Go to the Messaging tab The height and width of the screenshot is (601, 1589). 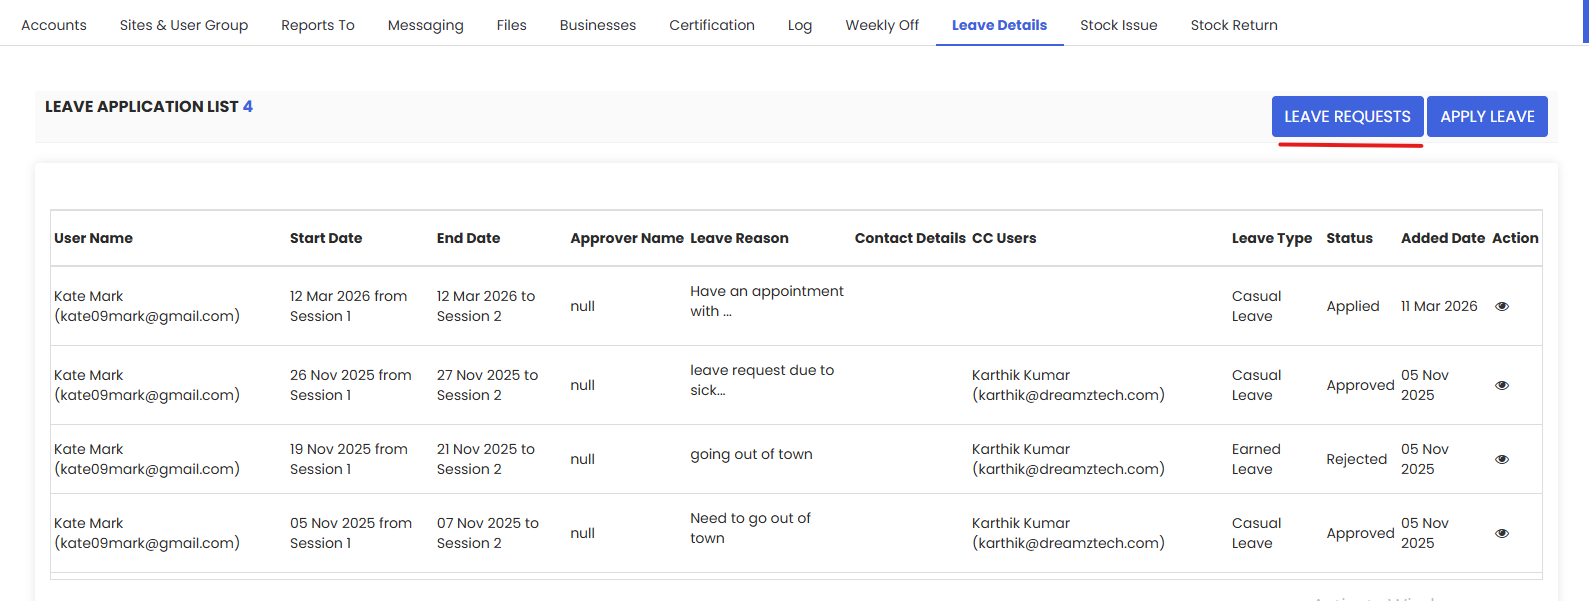click(x=426, y=25)
